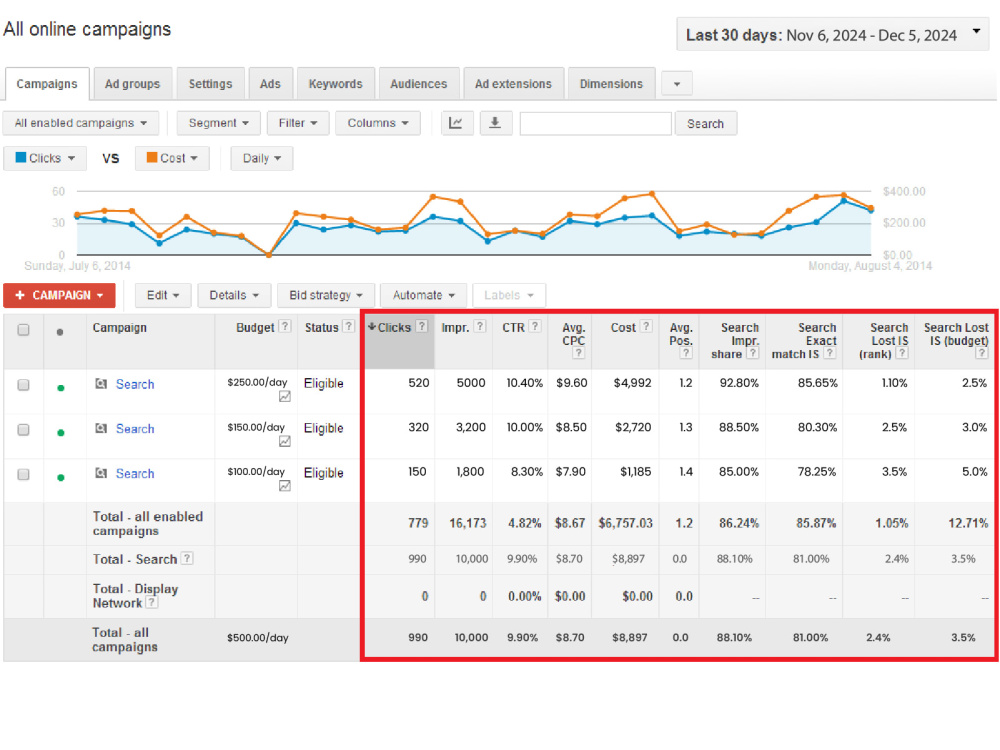Click the help icon beside CTR column
This screenshot has height=750, width=1000.
tap(535, 326)
